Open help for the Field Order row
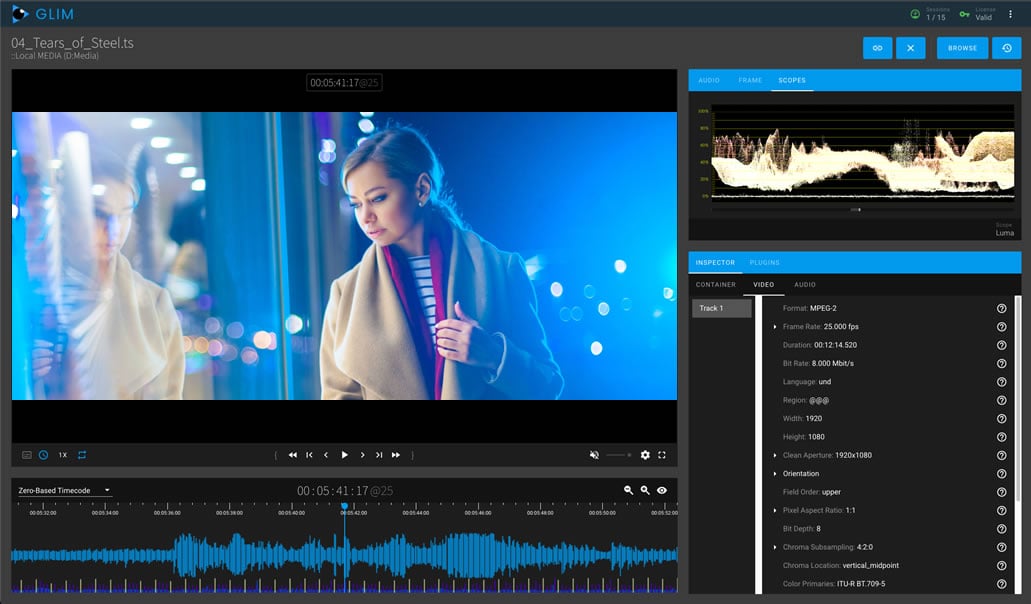 point(1001,492)
